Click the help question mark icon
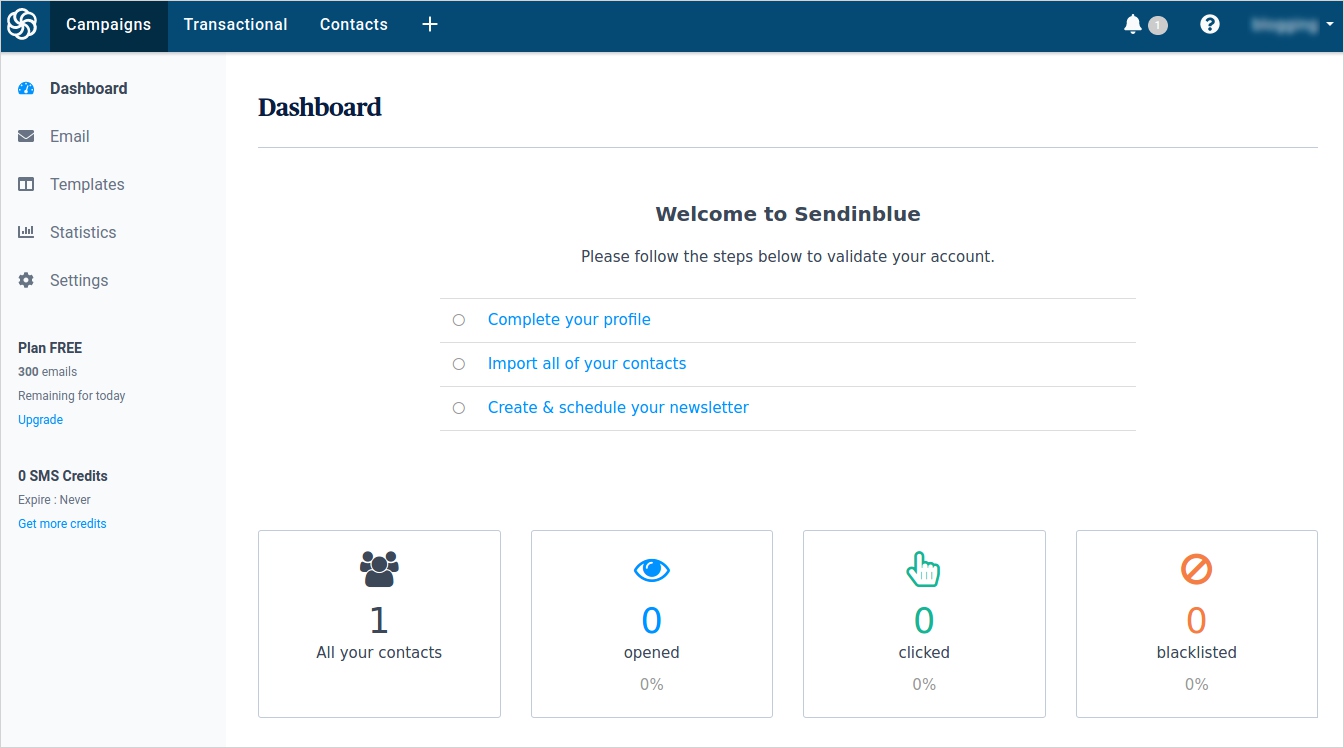Viewport: 1344px width, 748px height. (1210, 25)
